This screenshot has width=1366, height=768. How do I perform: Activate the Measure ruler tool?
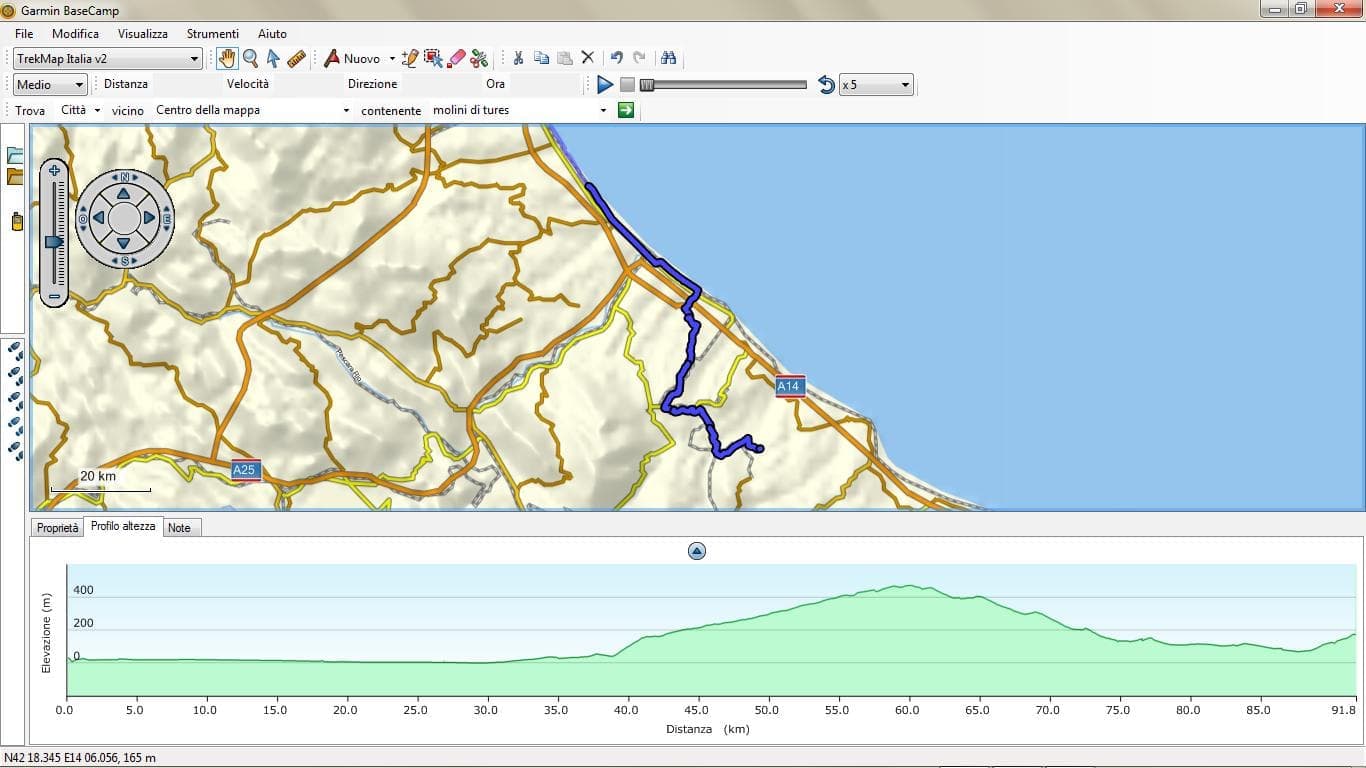click(296, 58)
